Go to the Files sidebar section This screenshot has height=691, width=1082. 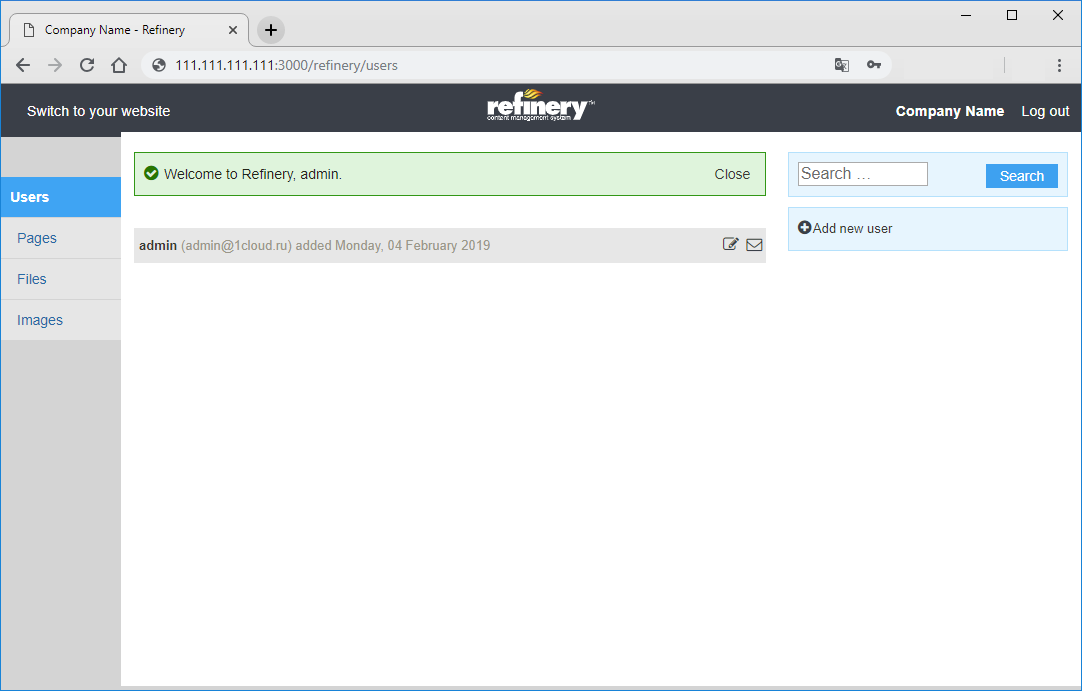click(32, 279)
